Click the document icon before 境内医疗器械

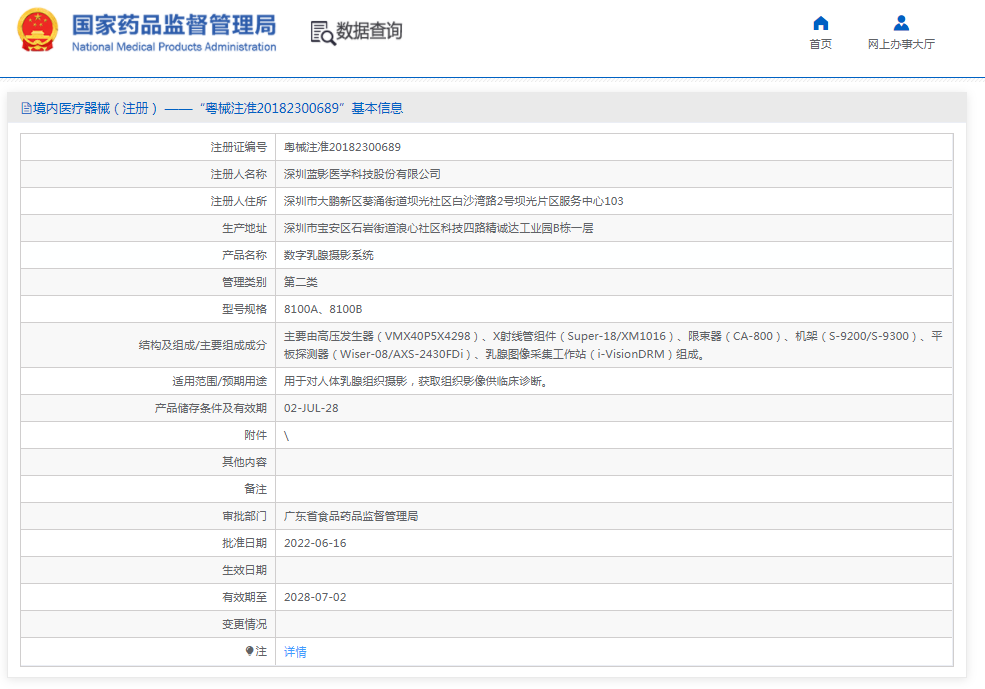coord(26,108)
